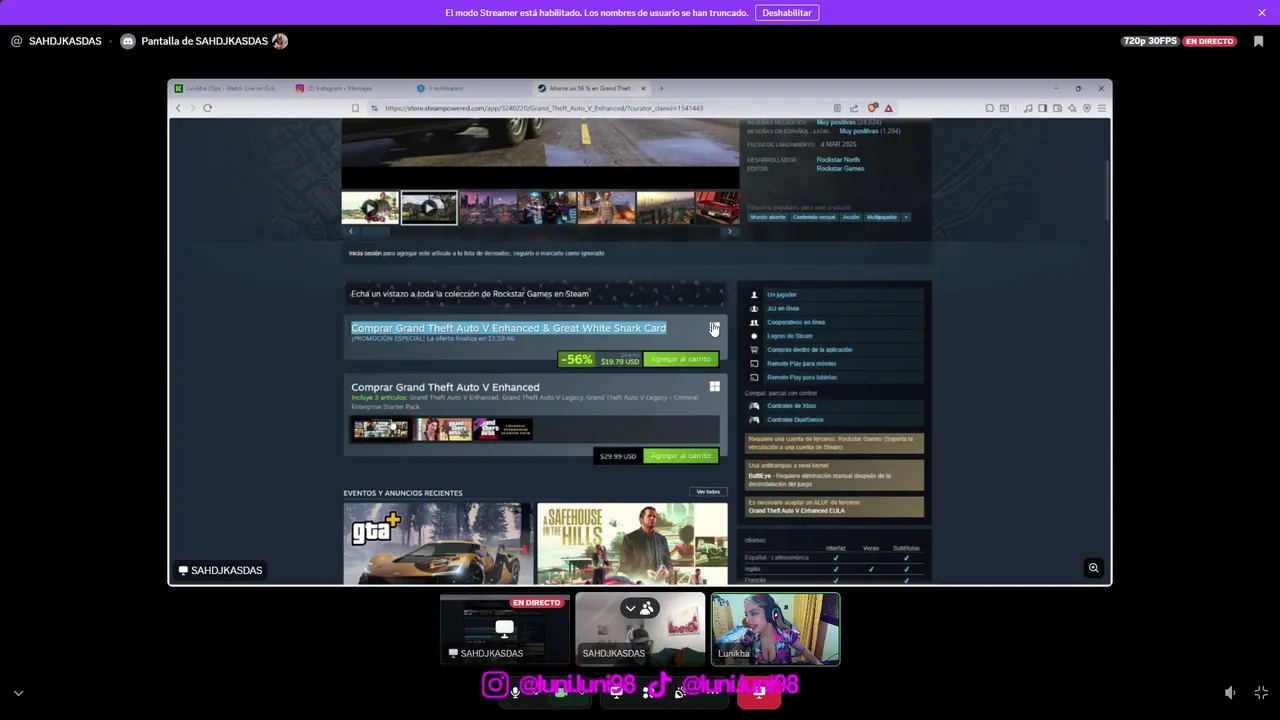Open the 'Rockstar North' developer link
Viewport: 1280px width, 720px height.
[x=838, y=160]
